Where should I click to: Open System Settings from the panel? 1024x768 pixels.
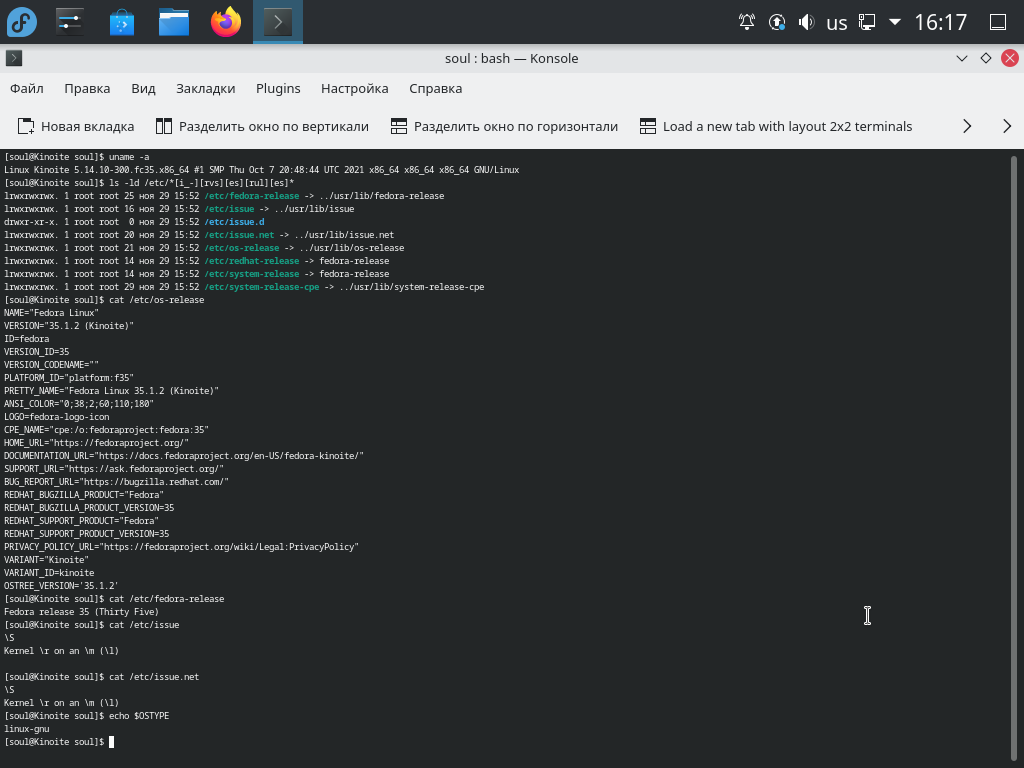70,22
